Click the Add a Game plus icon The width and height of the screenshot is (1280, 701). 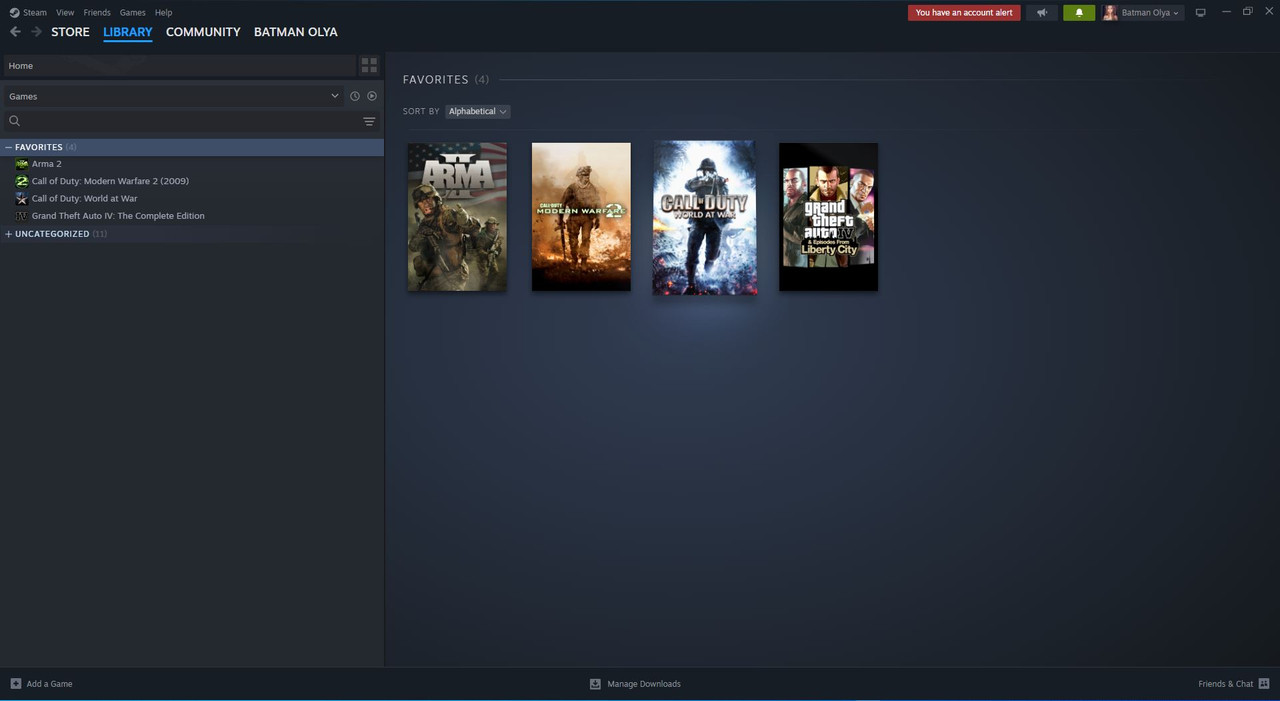click(16, 684)
